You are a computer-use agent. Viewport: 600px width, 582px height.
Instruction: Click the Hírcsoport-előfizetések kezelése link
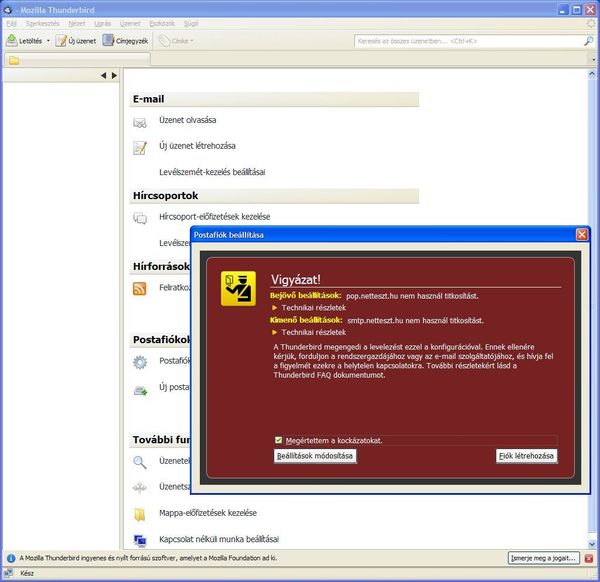(x=214, y=217)
